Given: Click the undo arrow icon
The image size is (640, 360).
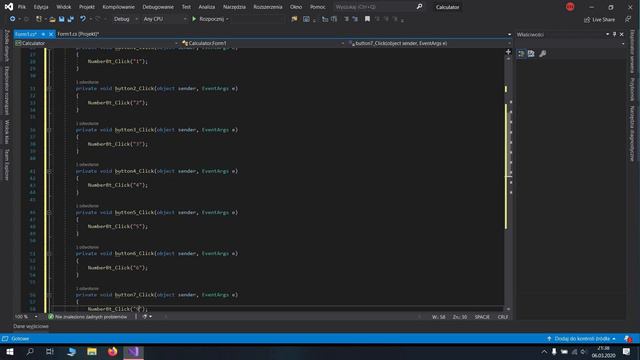Looking at the screenshot, I should click(83, 19).
